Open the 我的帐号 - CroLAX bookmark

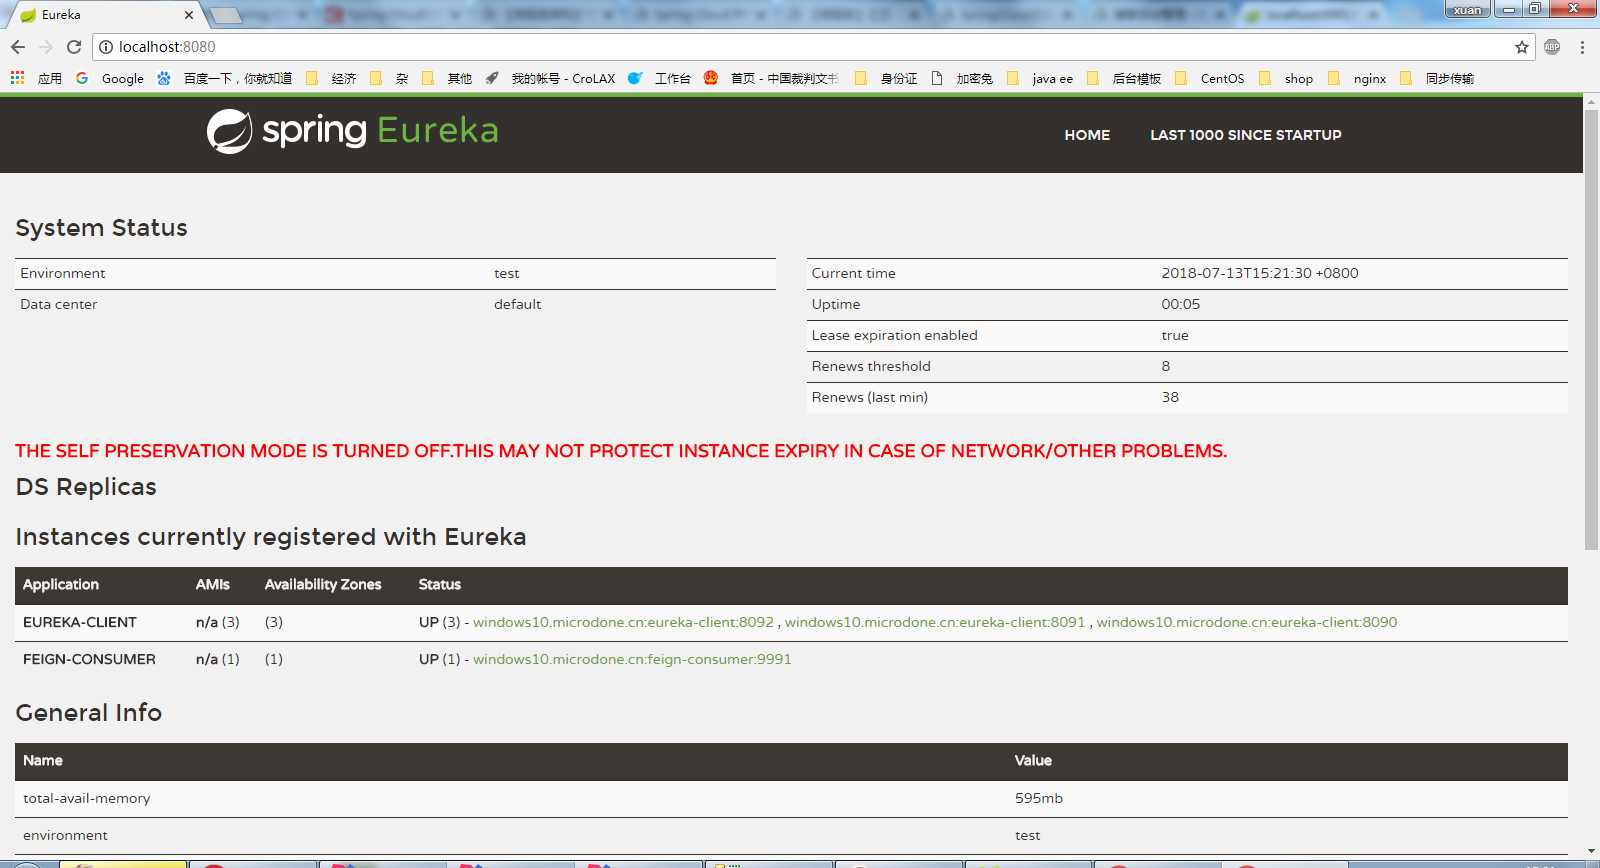(x=550, y=78)
